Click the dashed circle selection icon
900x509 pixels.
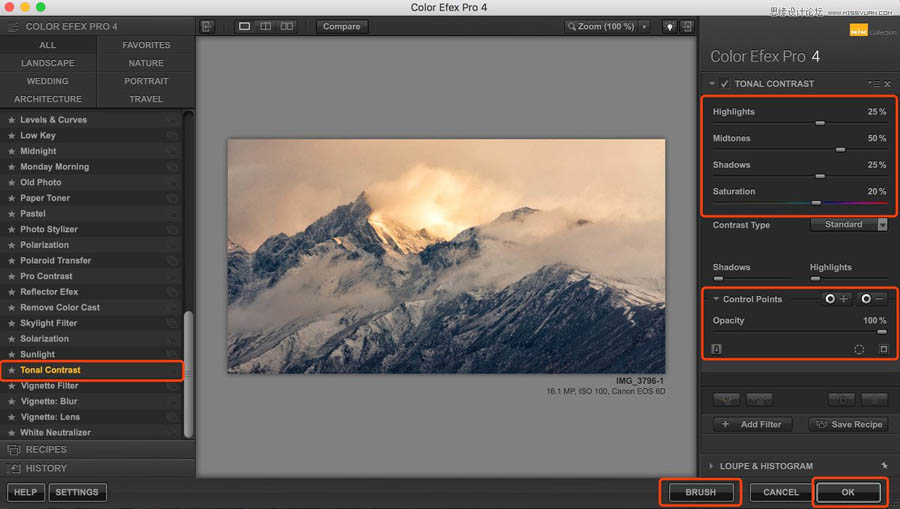[x=859, y=349]
